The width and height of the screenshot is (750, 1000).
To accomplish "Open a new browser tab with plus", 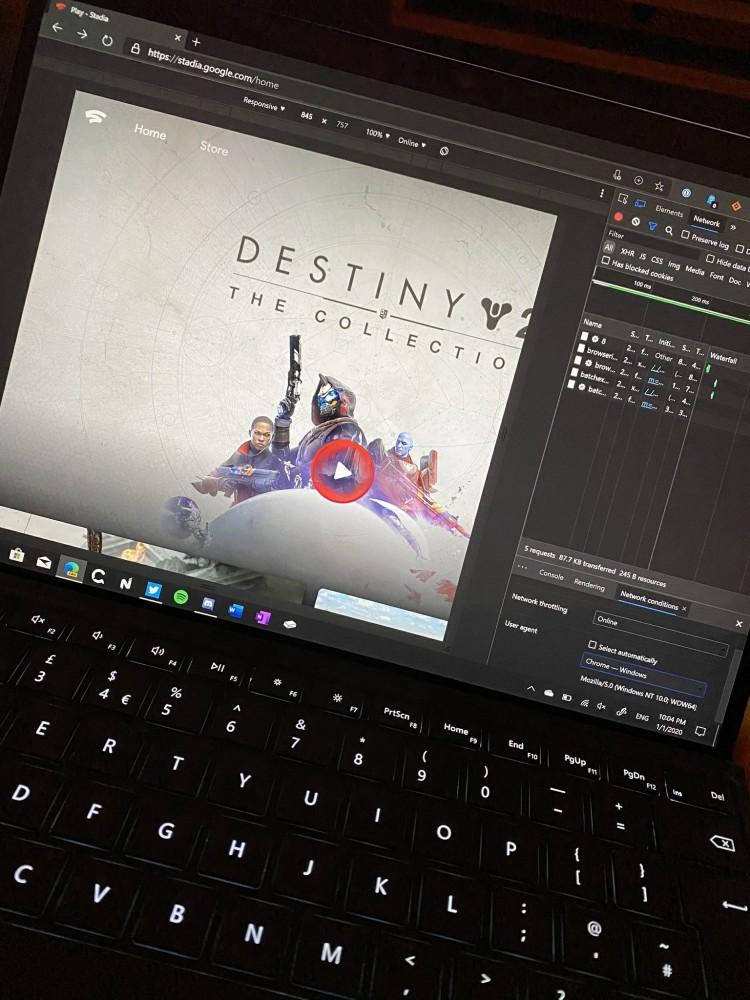I will pos(196,42).
